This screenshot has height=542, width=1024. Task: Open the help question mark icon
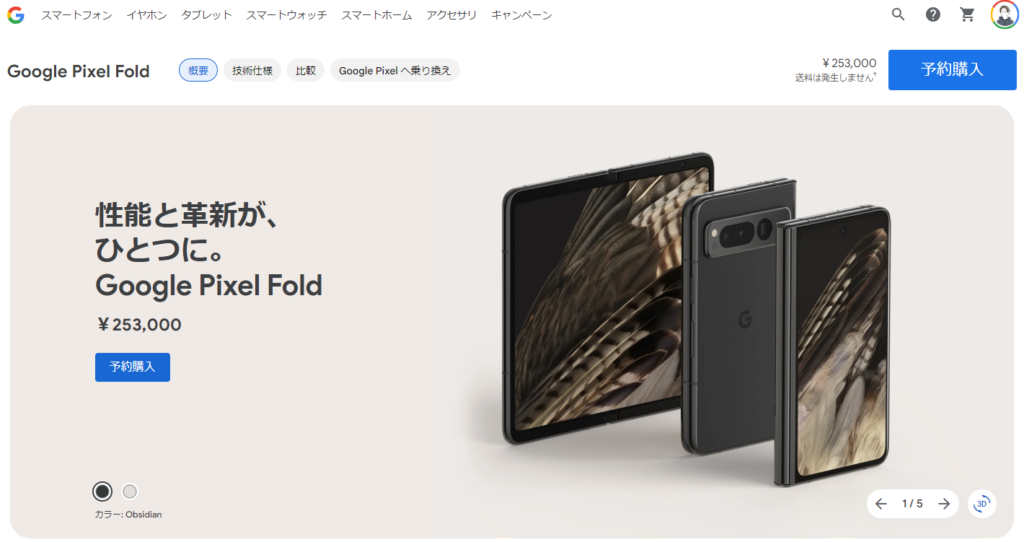(x=933, y=14)
